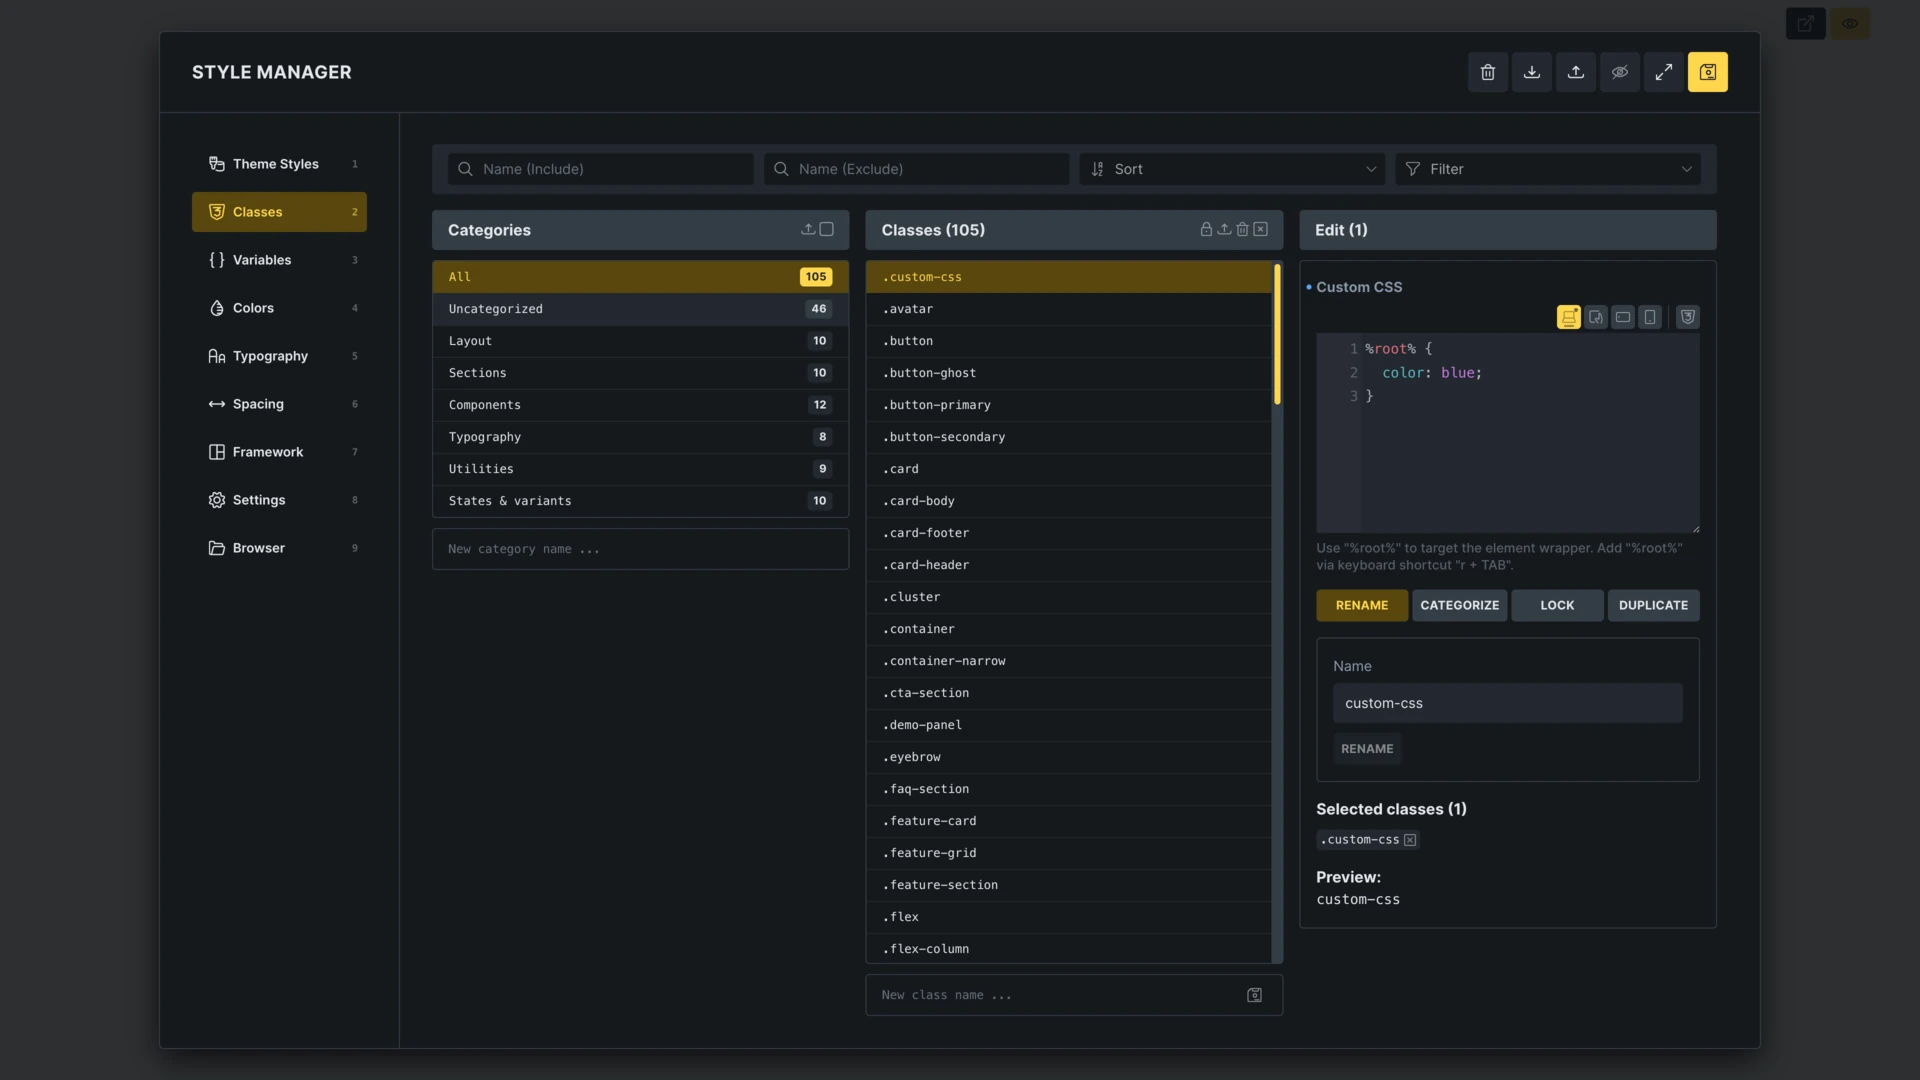Select the desktop breakpoint icon above the code editor
Screen dimensions: 1920x1080
coord(1568,317)
